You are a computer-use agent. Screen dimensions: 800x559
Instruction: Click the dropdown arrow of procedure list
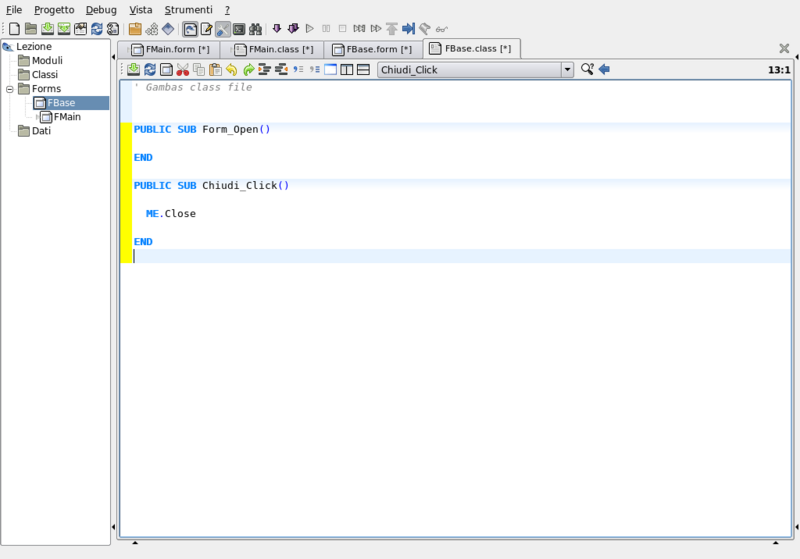(567, 70)
